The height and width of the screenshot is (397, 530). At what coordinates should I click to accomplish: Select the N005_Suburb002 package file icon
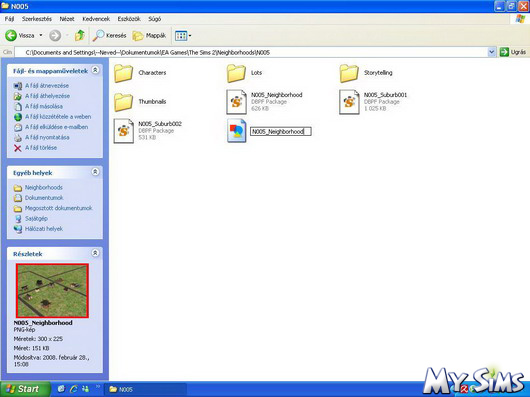click(x=123, y=131)
